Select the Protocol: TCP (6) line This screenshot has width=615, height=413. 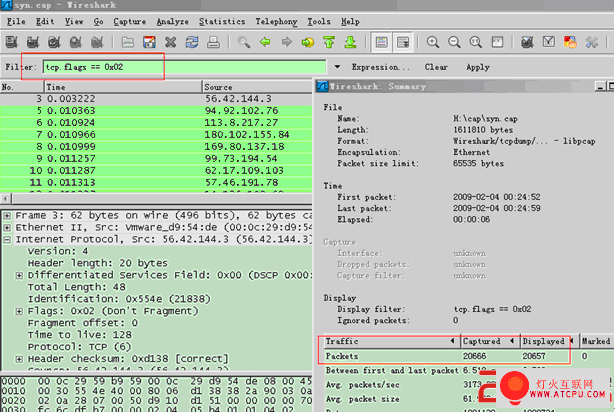pos(79,347)
